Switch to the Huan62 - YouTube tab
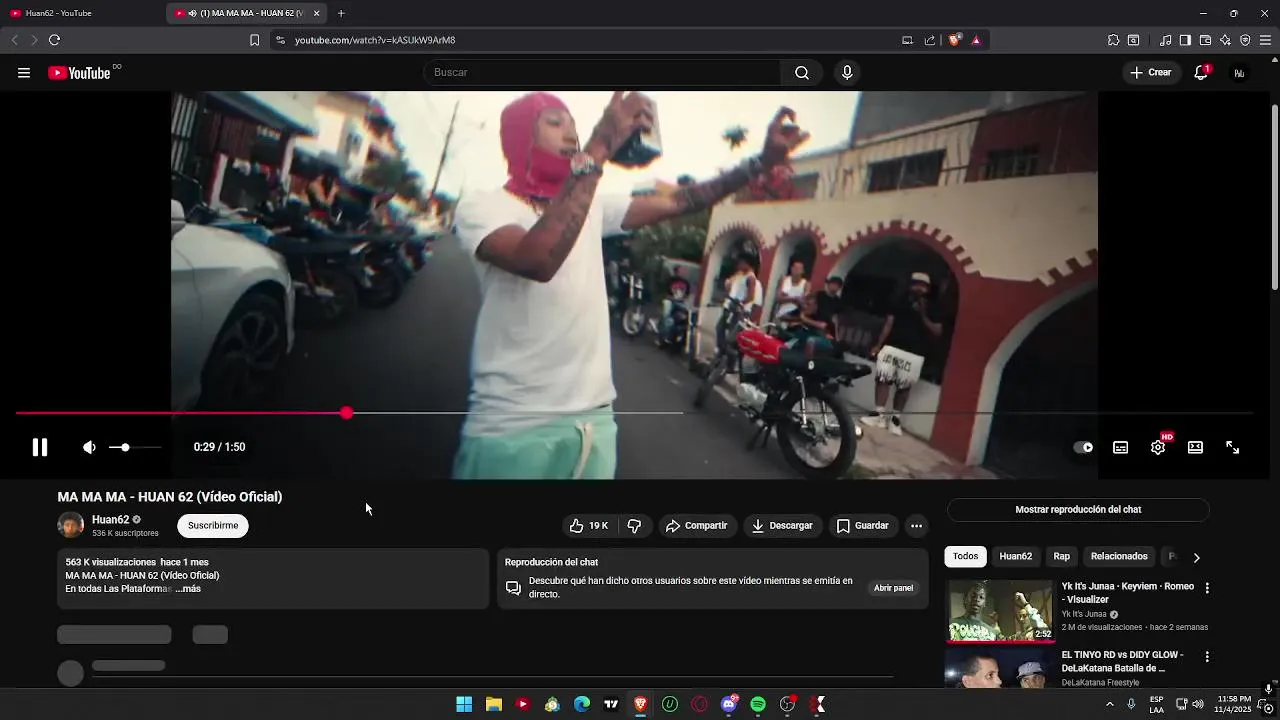Viewport: 1280px width, 720px height. click(80, 13)
